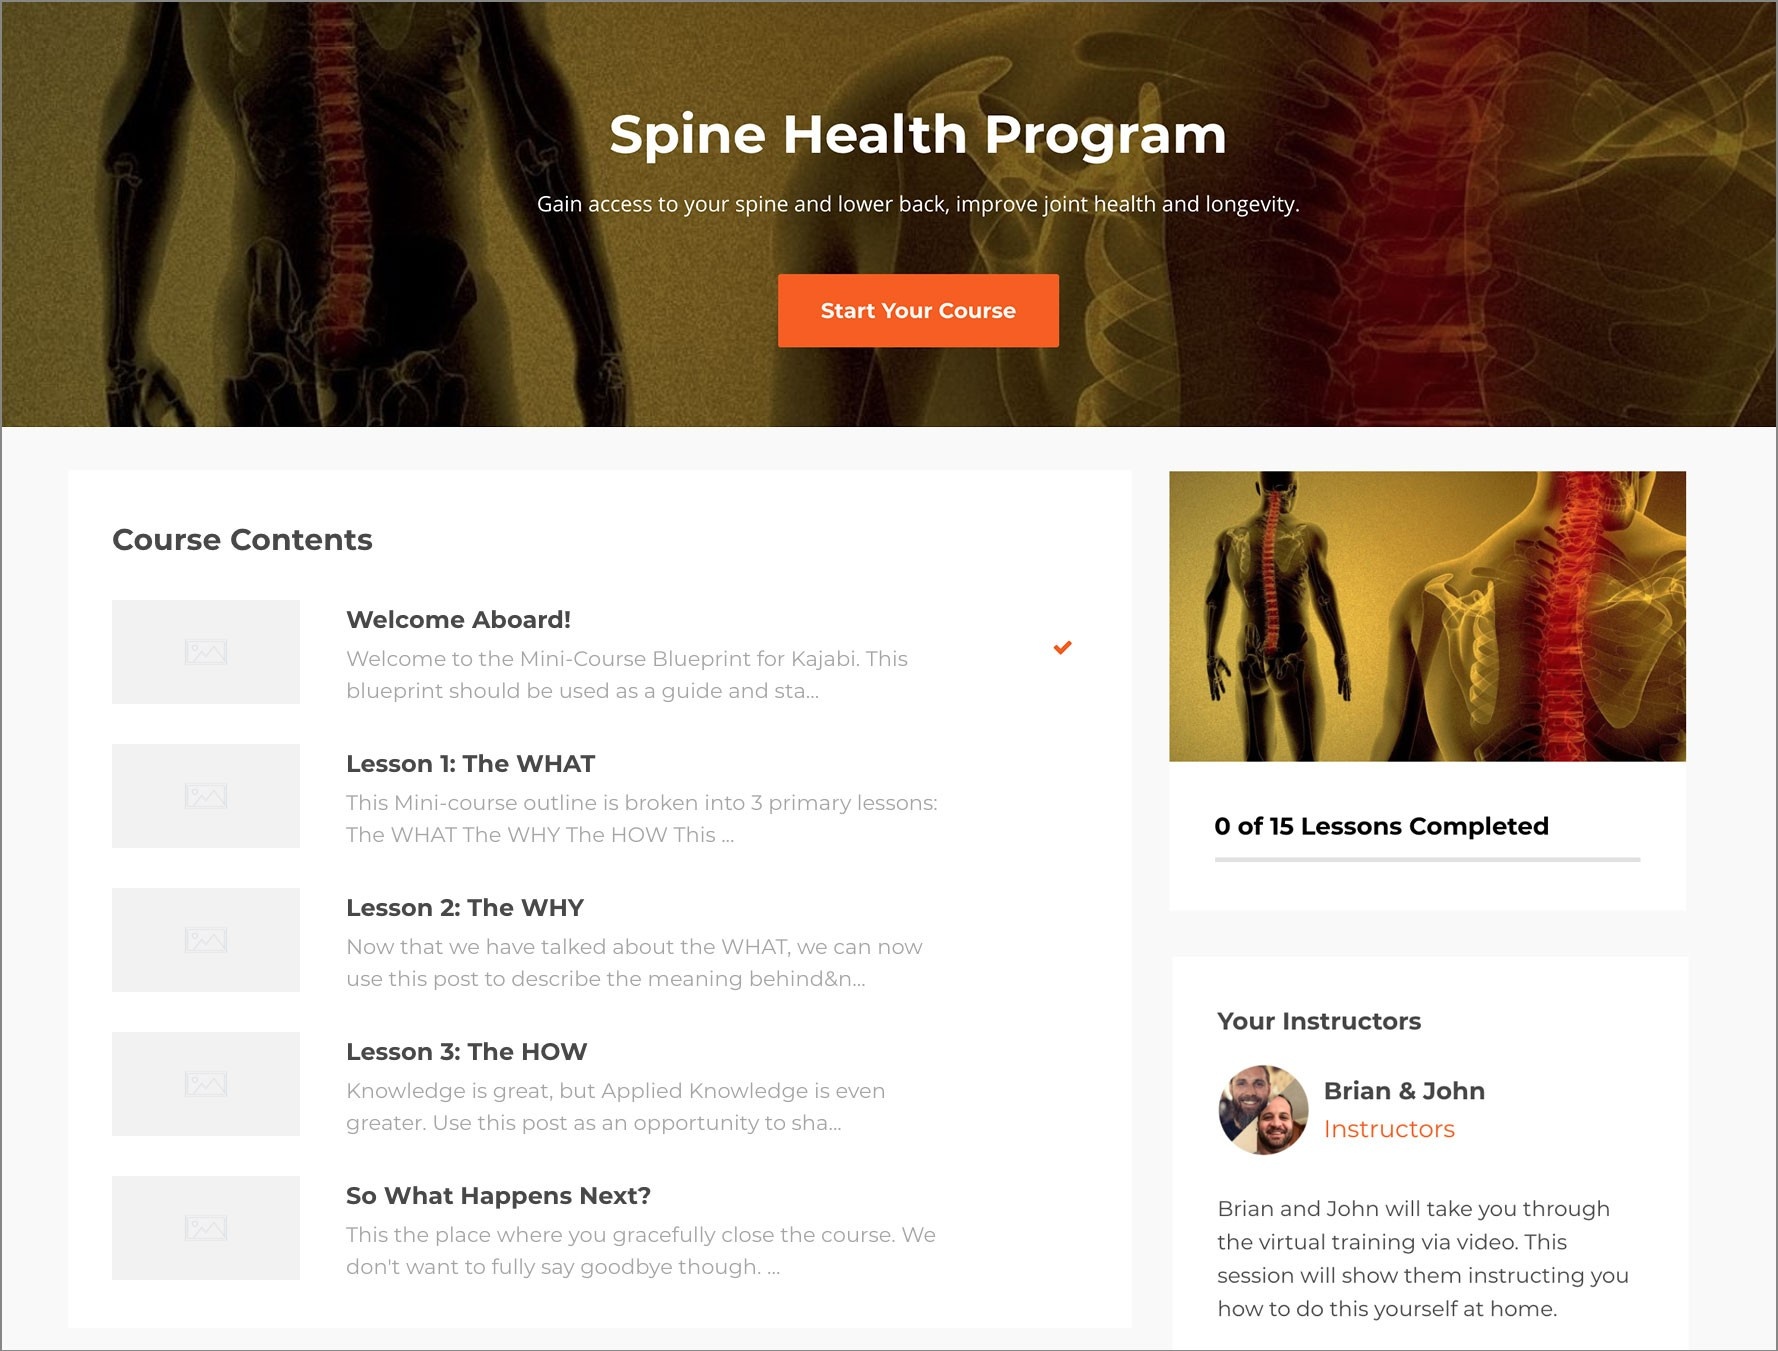Click the Lesson 3 placeholder thumbnail icon
The width and height of the screenshot is (1778, 1351).
click(x=206, y=1084)
